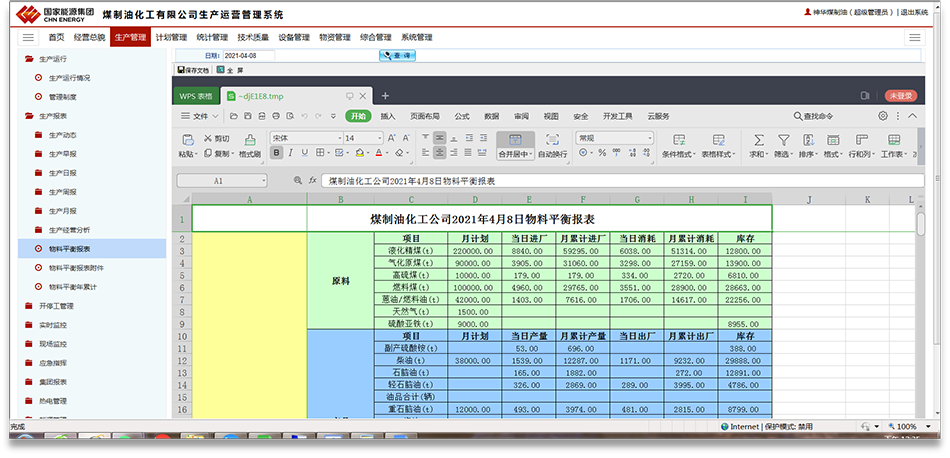Toggle Merge and Center (合并居中)
The width and height of the screenshot is (950, 458).
click(516, 146)
